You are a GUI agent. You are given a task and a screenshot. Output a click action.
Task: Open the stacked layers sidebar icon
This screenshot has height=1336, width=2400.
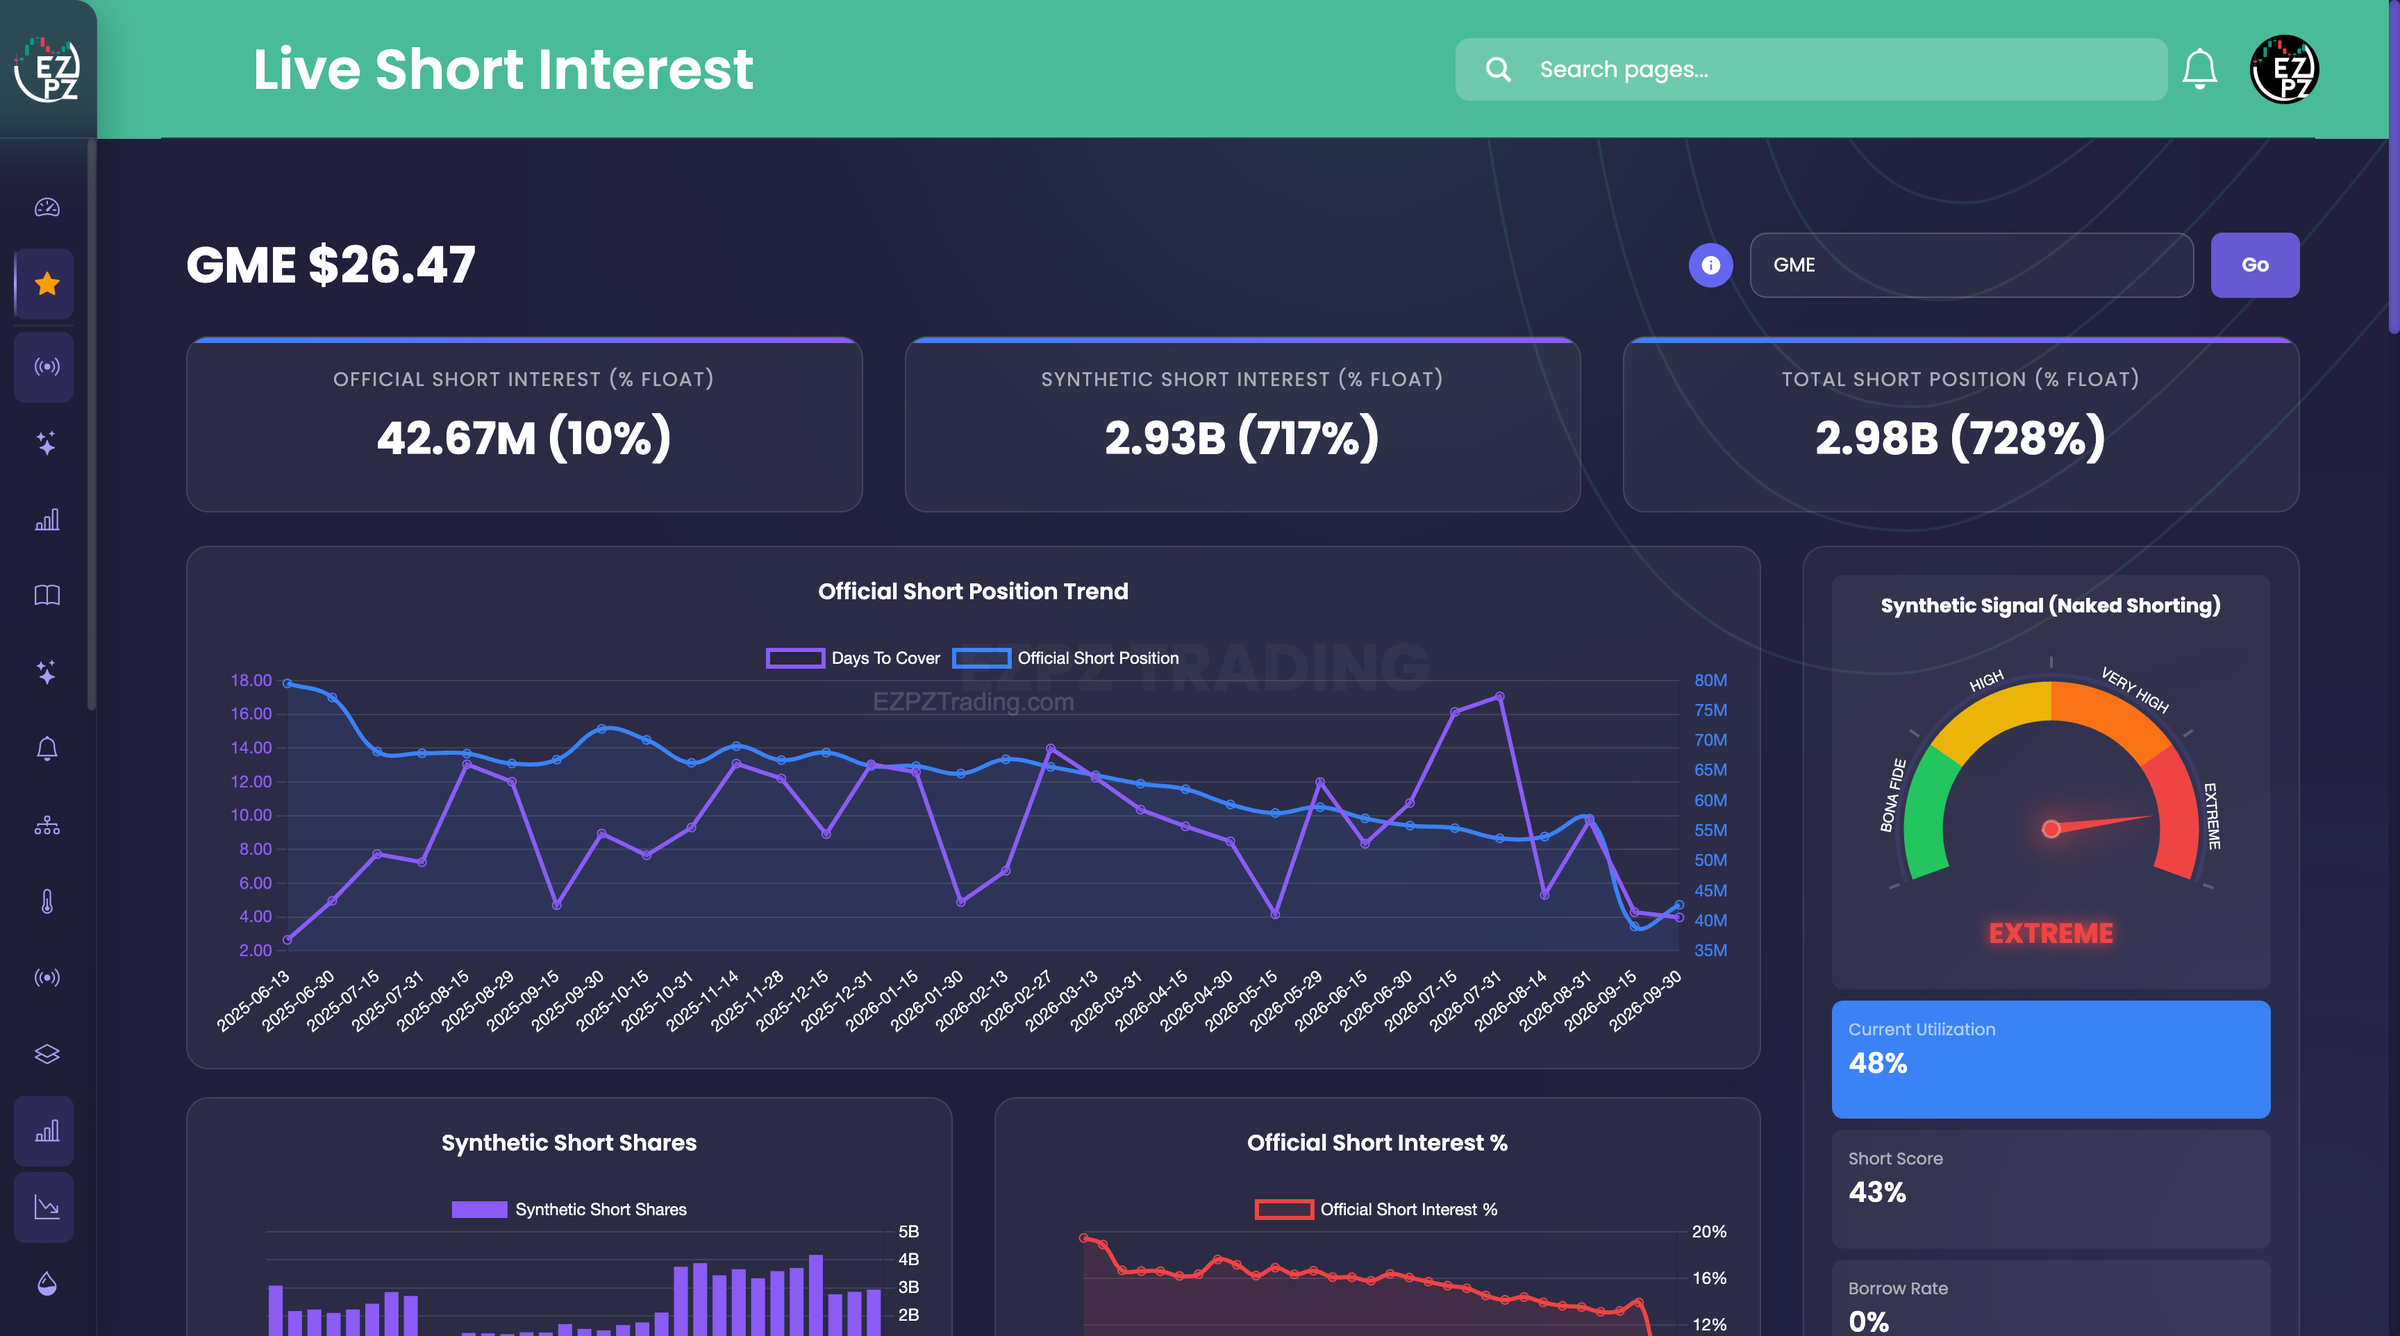(47, 1054)
